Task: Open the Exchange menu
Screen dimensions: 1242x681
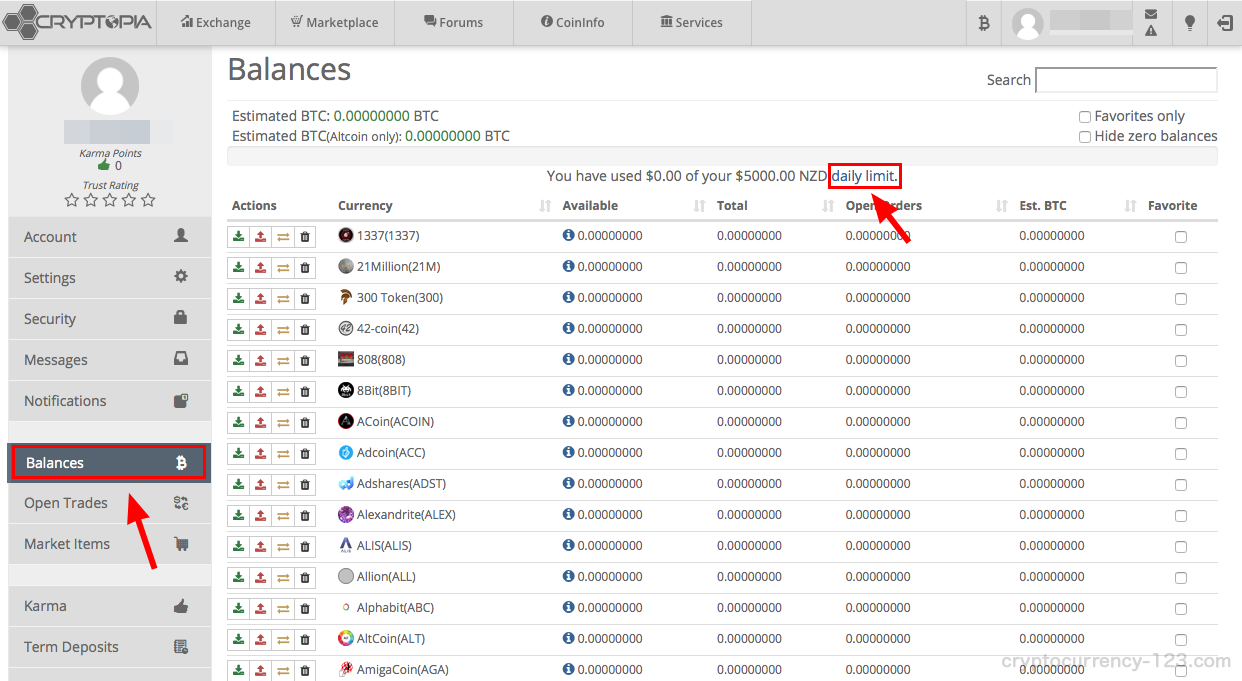Action: click(x=216, y=23)
